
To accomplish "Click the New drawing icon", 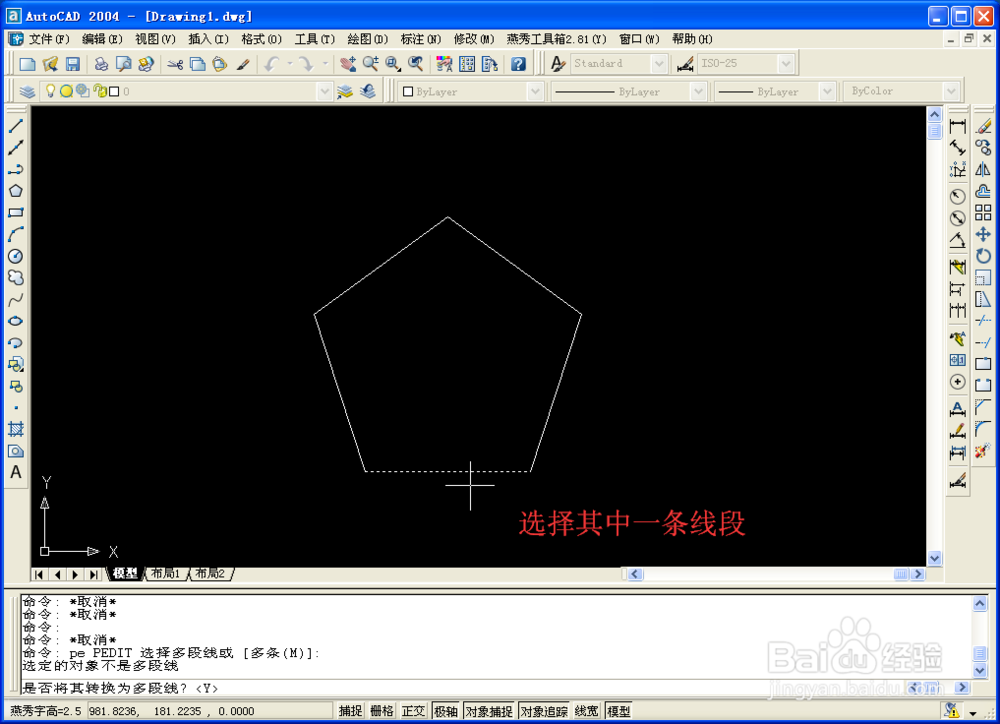I will 27,64.
